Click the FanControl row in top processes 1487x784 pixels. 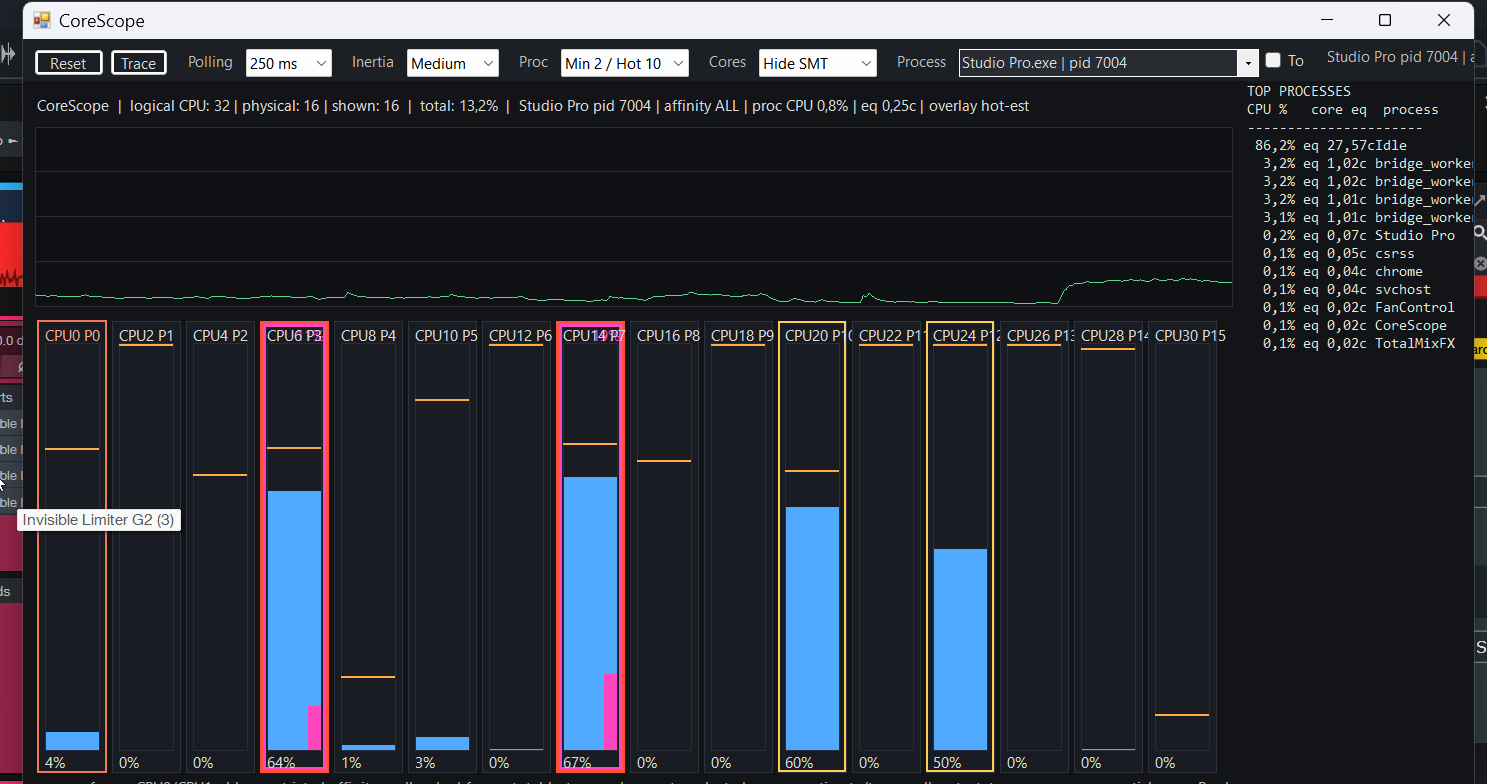point(1358,308)
